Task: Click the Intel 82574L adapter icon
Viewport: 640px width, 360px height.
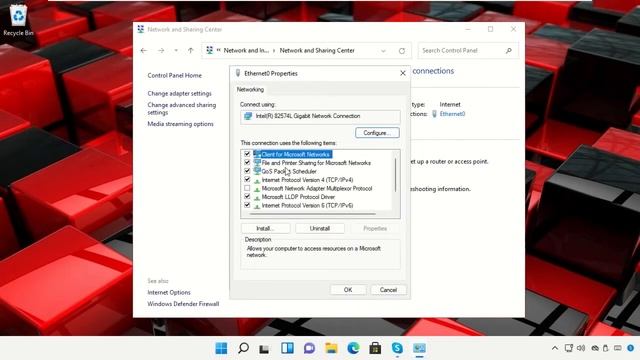Action: point(248,116)
